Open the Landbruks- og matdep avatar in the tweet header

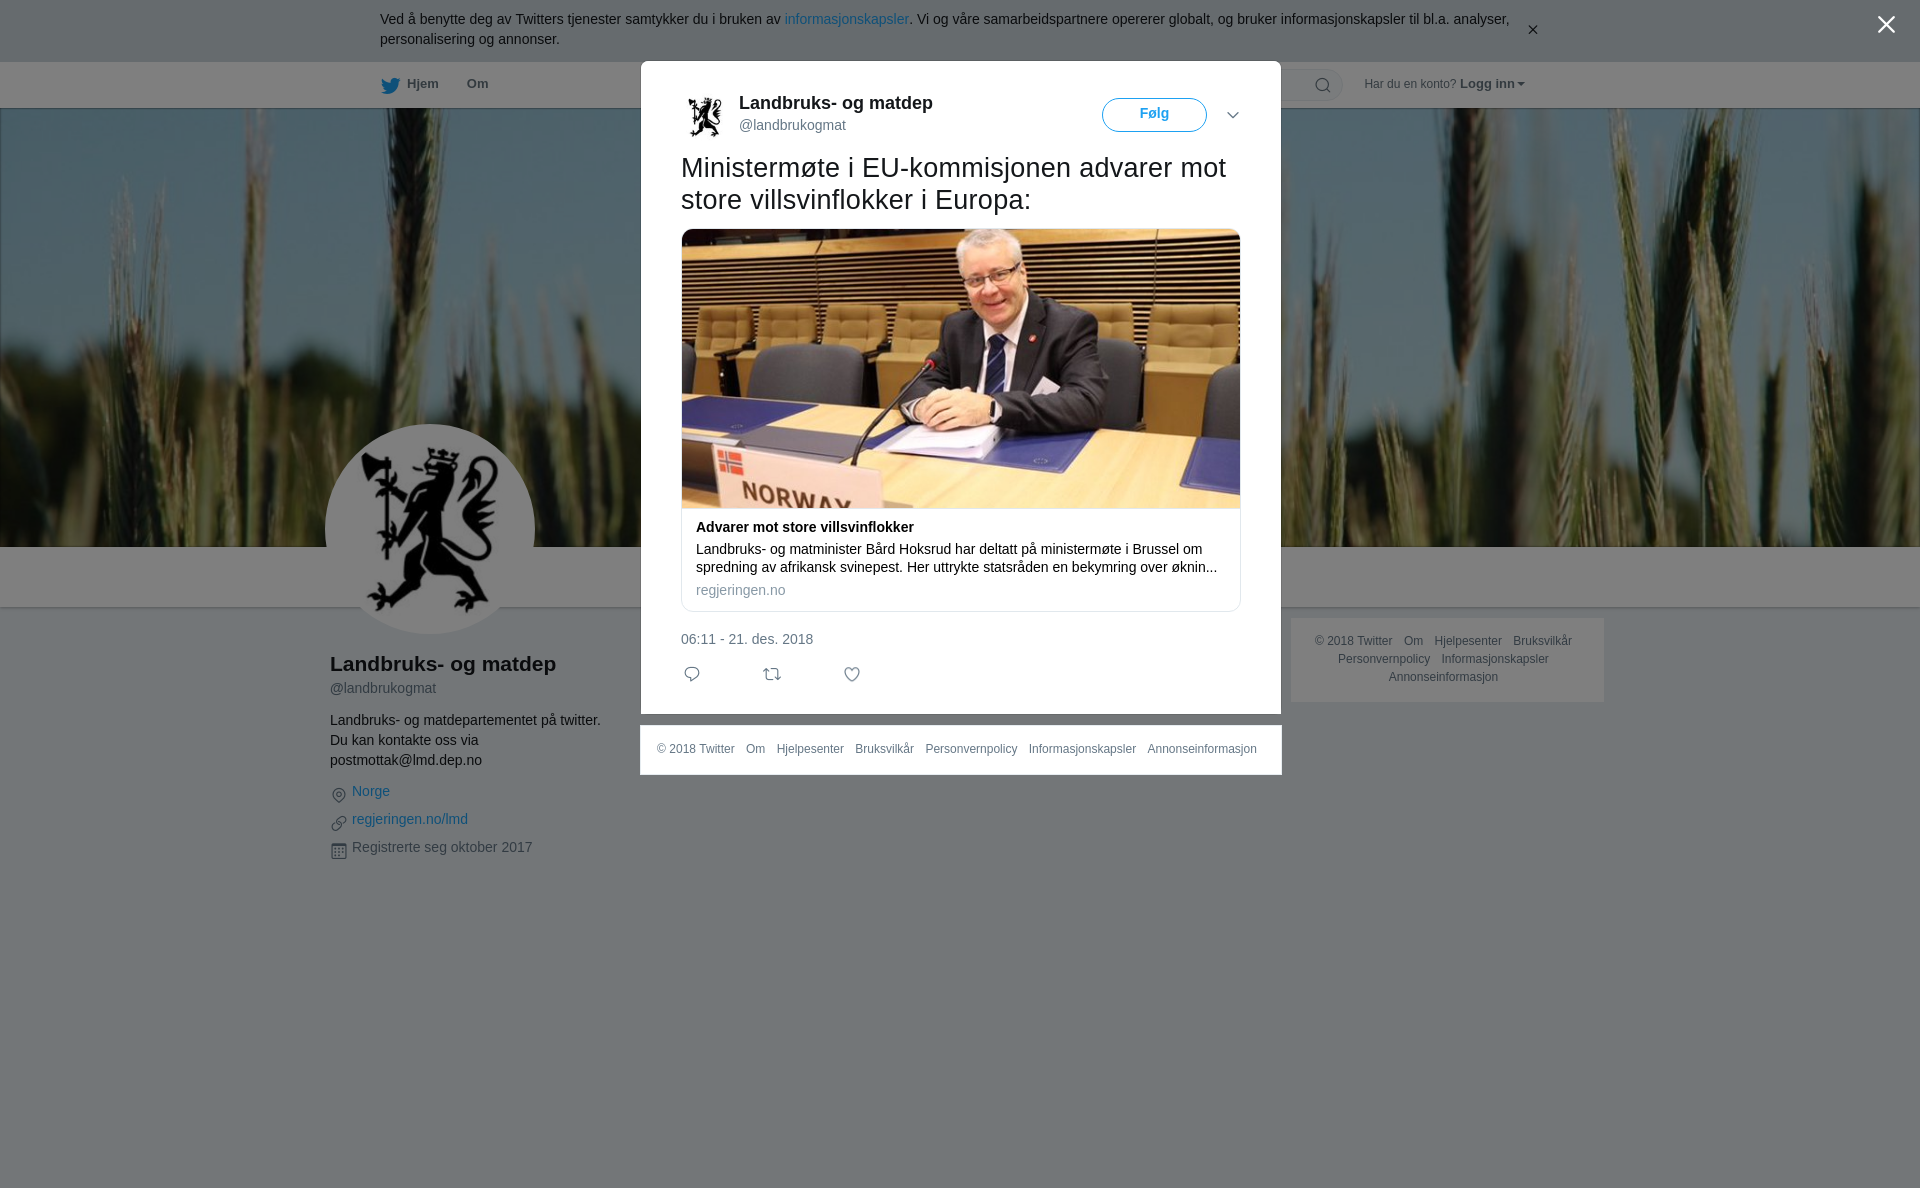pos(705,115)
